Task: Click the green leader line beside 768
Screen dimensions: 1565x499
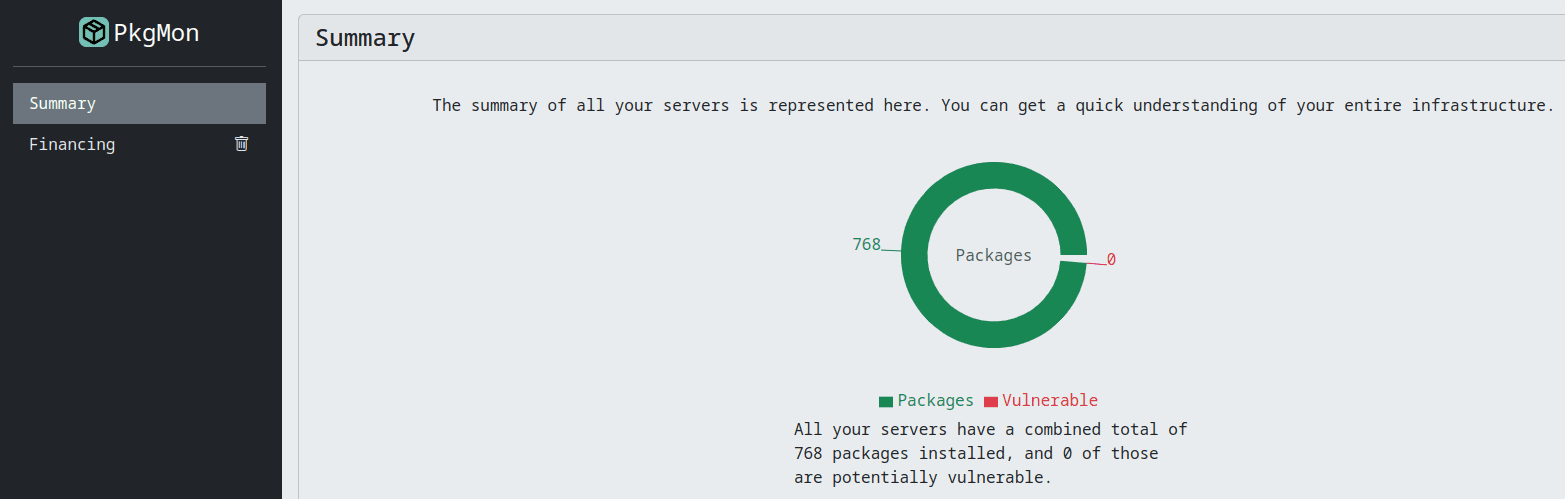Action: (x=890, y=249)
